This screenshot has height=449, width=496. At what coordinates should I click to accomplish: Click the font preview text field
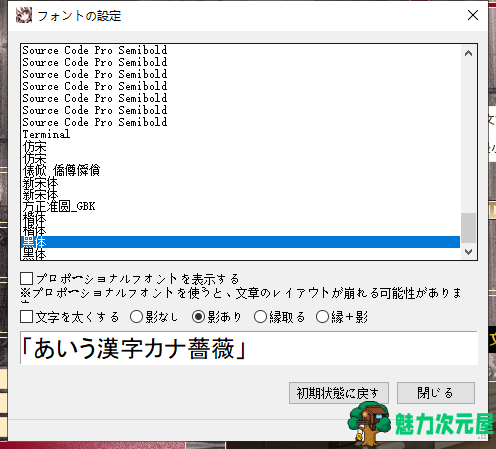(249, 348)
